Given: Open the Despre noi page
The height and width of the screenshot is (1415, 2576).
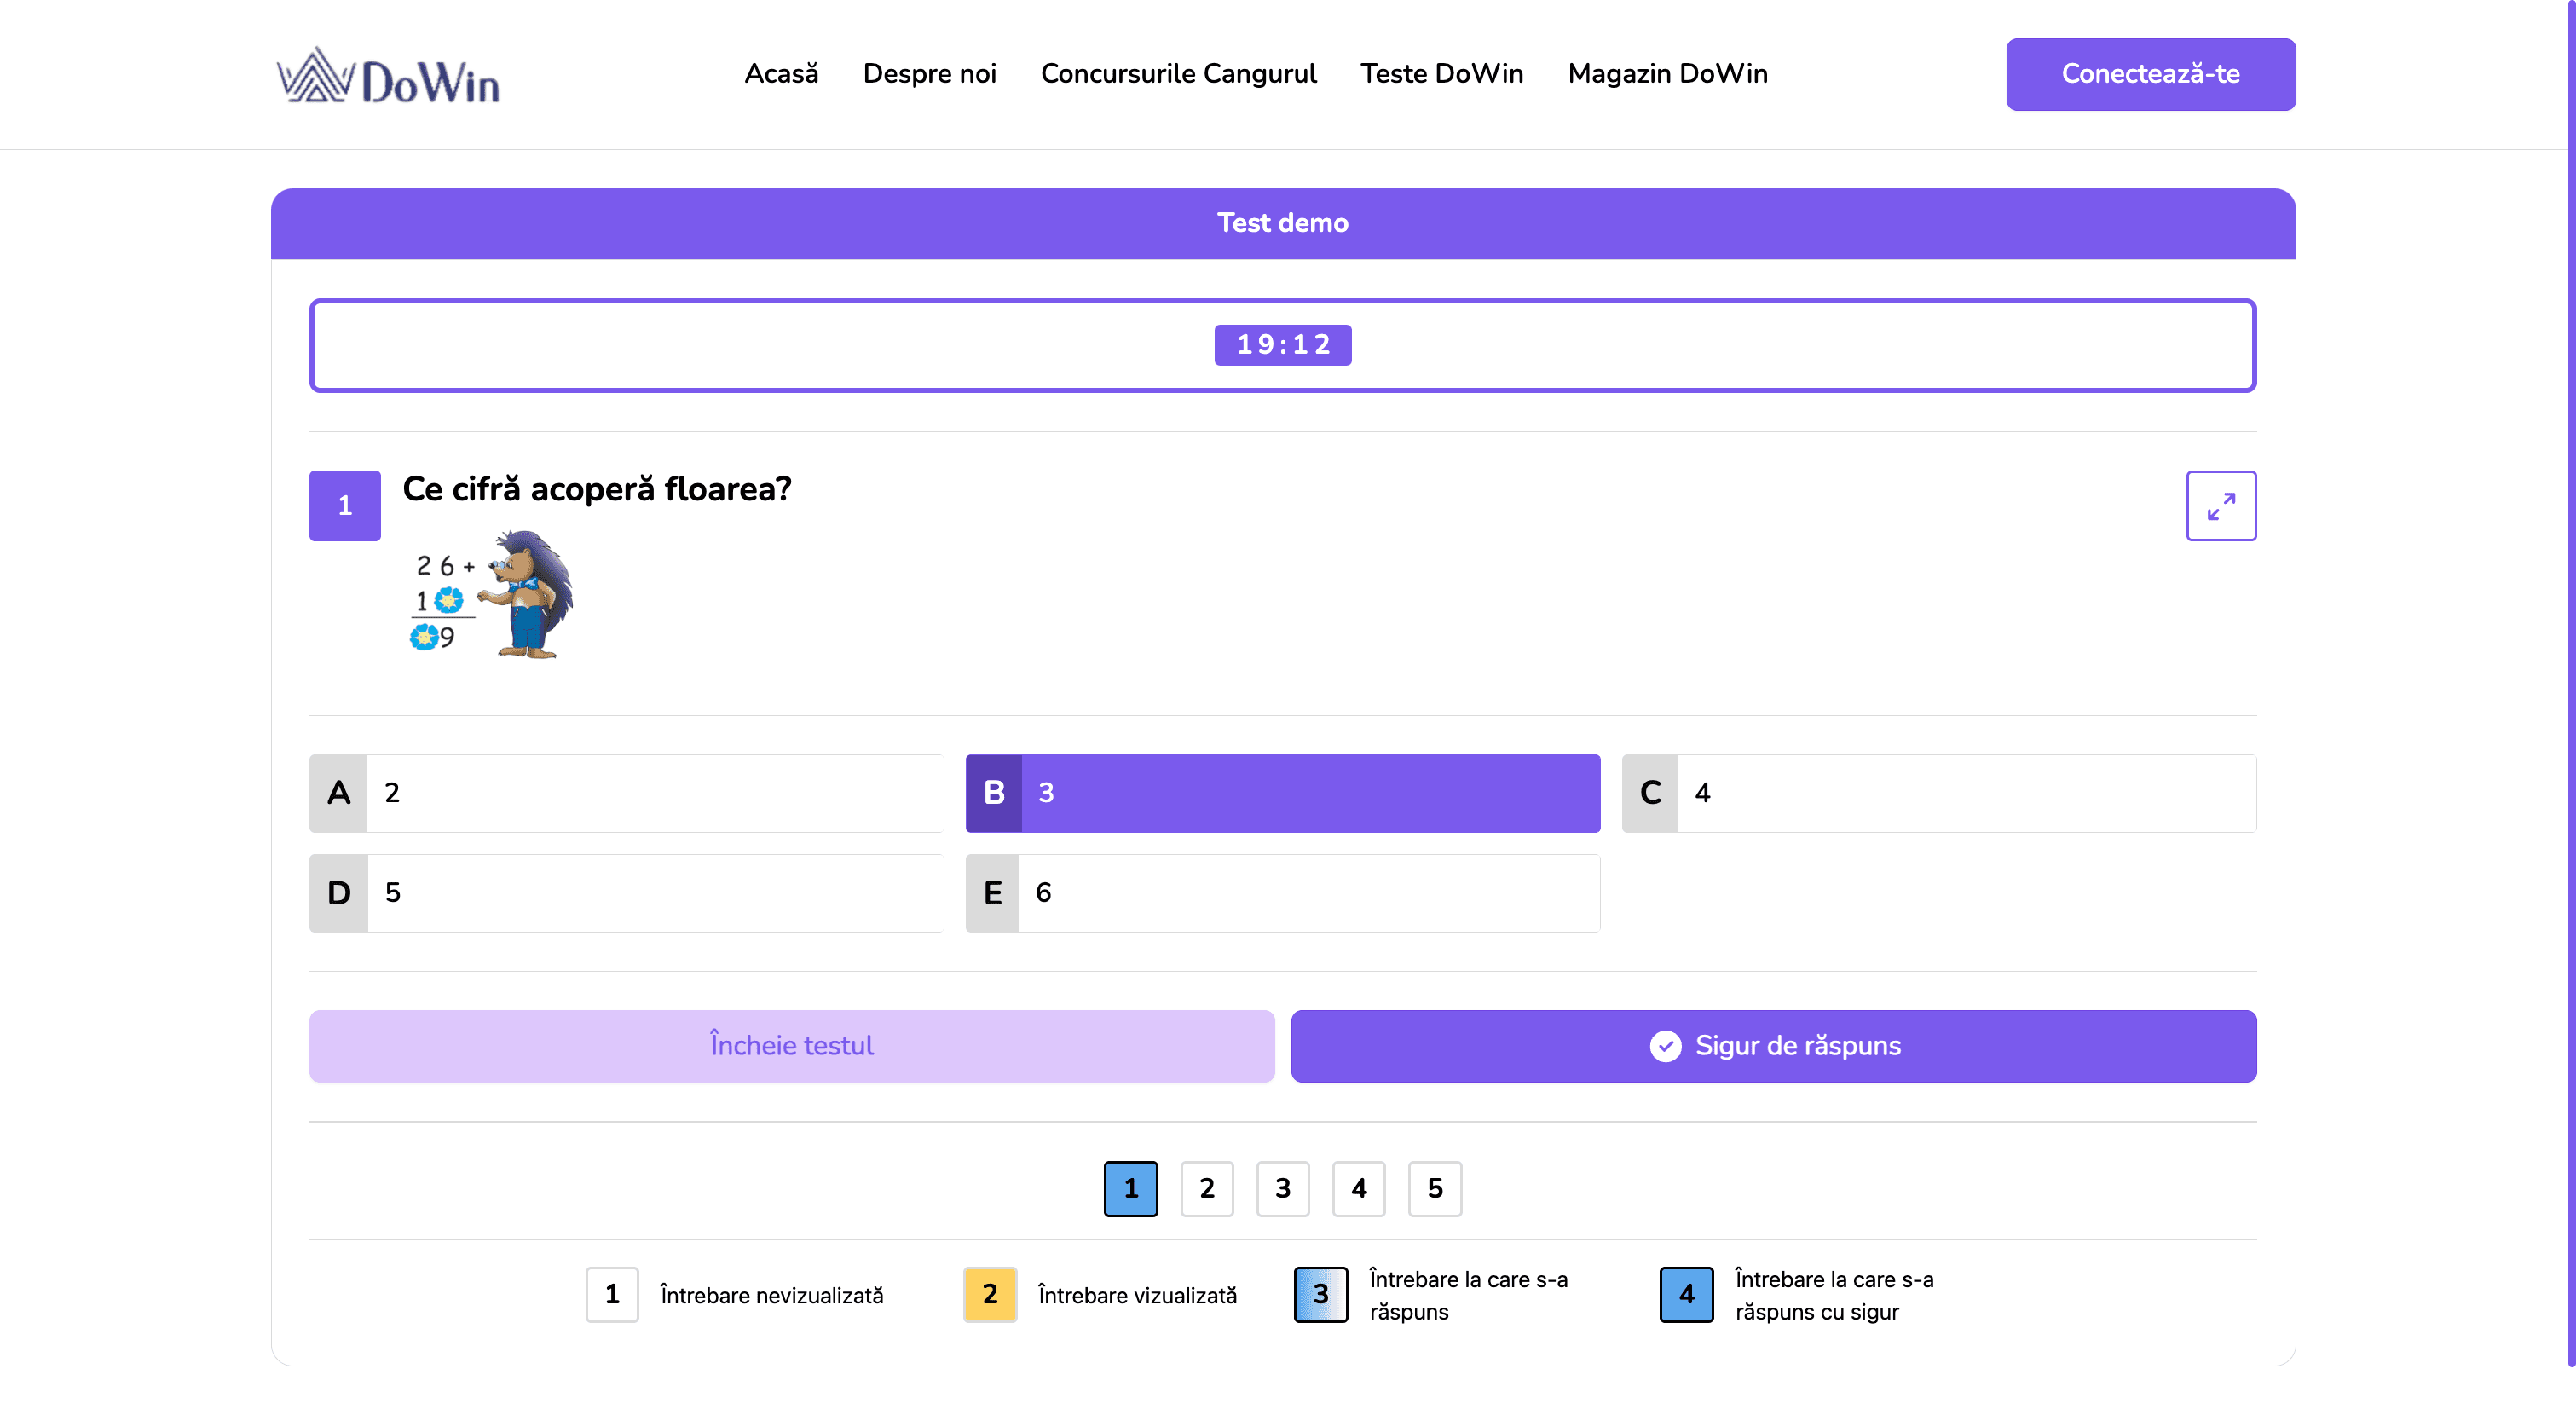Looking at the screenshot, I should coord(929,74).
